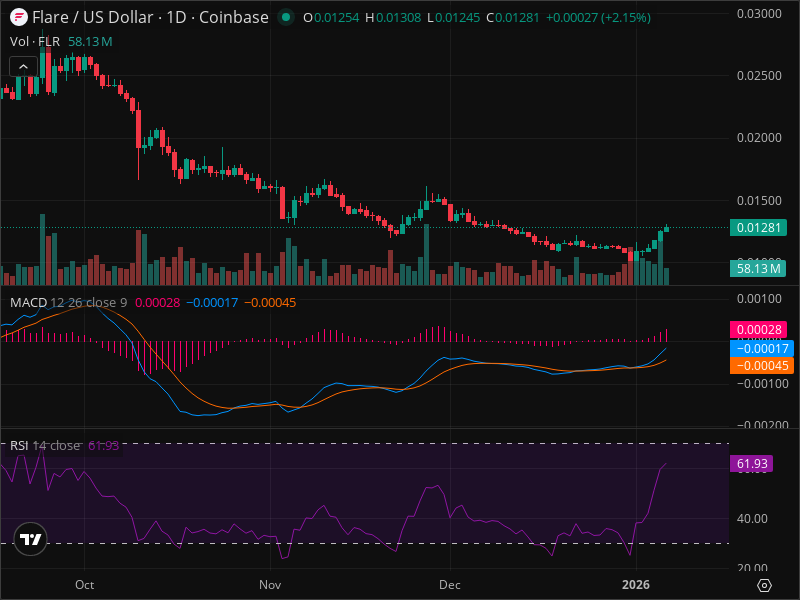The width and height of the screenshot is (800, 600).
Task: Click the 58.13 M volume axis label
Action: tap(758, 268)
